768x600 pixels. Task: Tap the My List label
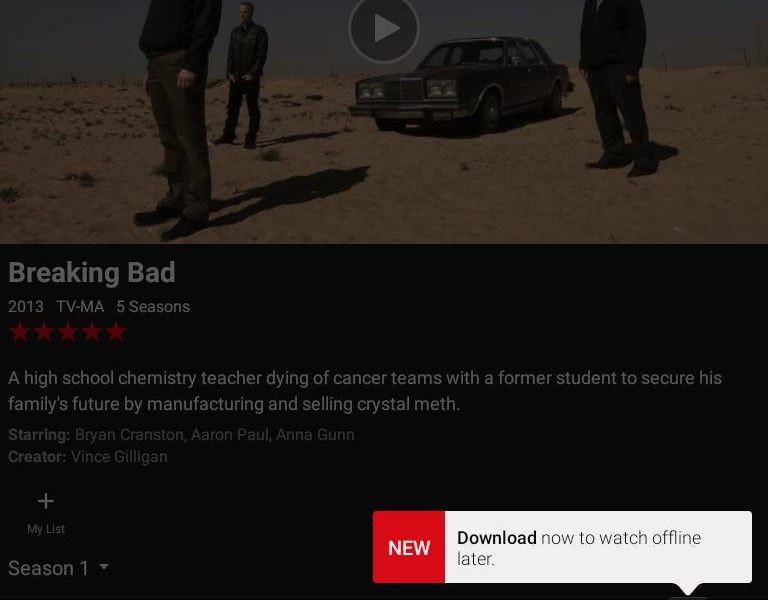pos(46,529)
